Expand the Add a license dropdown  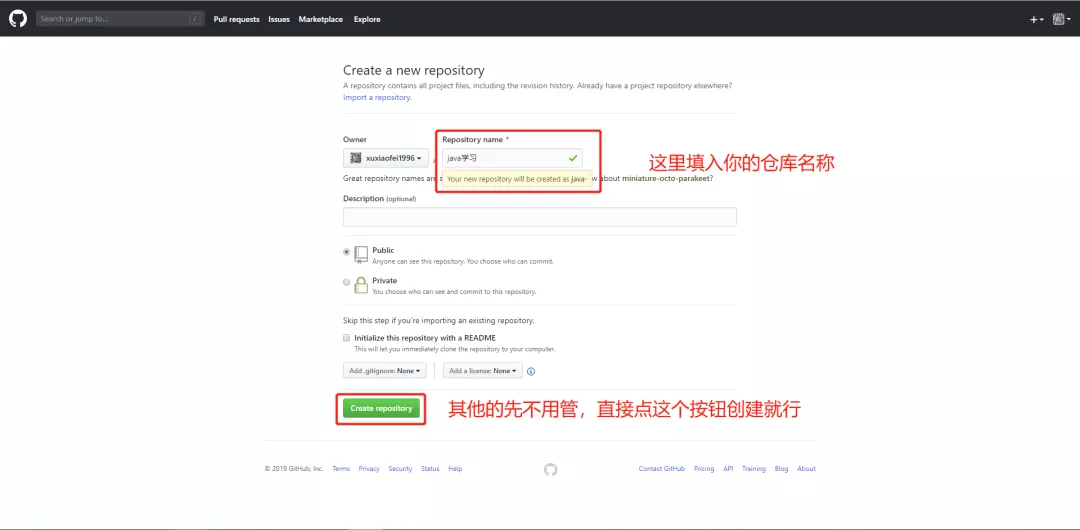(x=483, y=371)
